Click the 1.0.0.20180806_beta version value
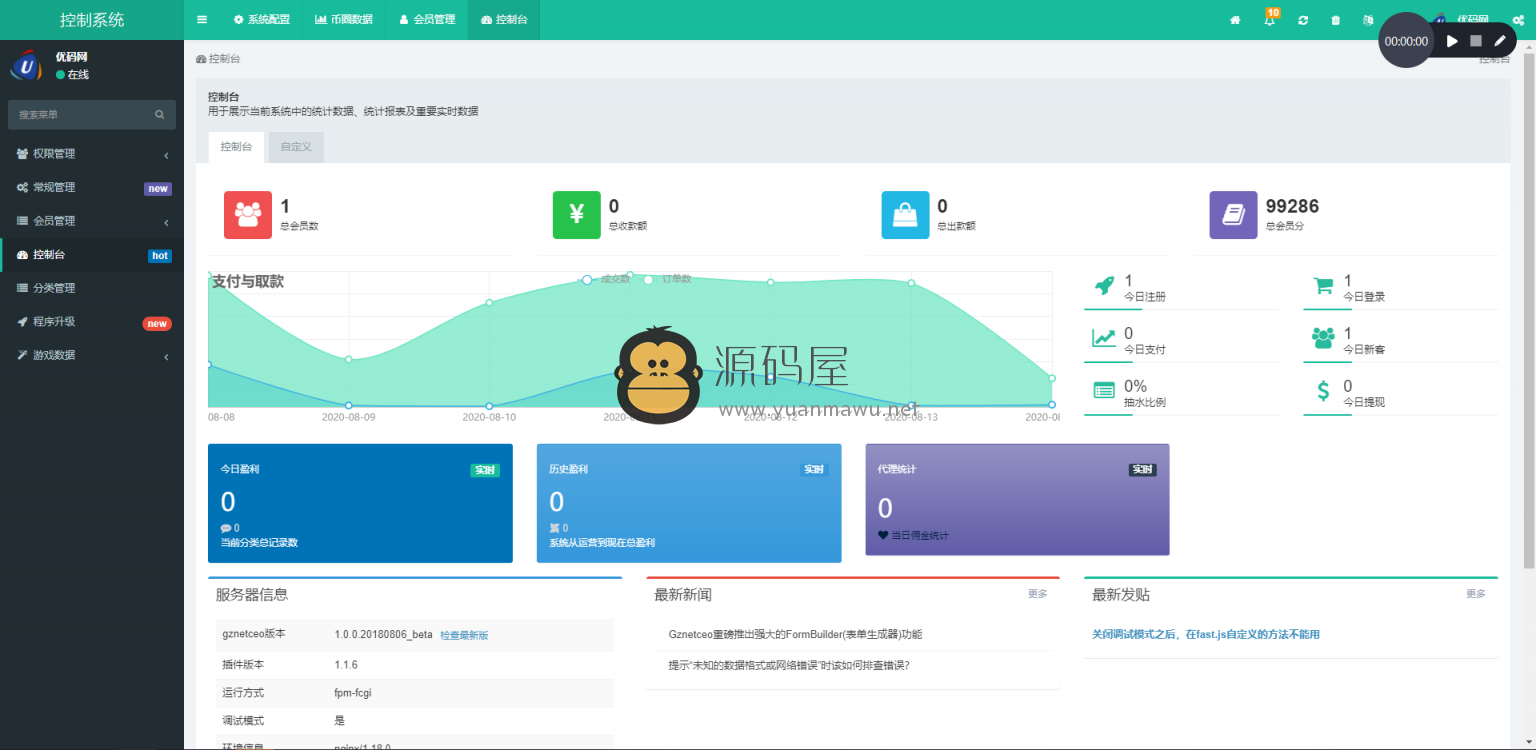This screenshot has height=750, width=1536. coord(383,634)
